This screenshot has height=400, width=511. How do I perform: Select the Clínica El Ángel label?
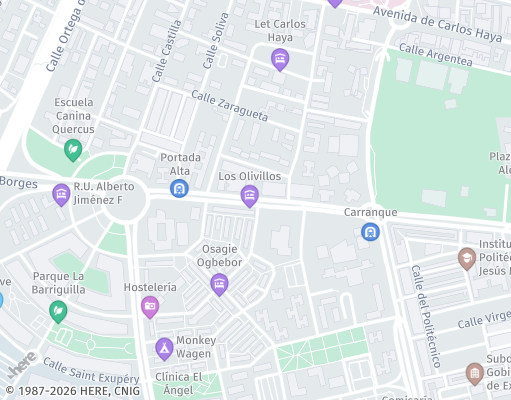click(x=179, y=383)
